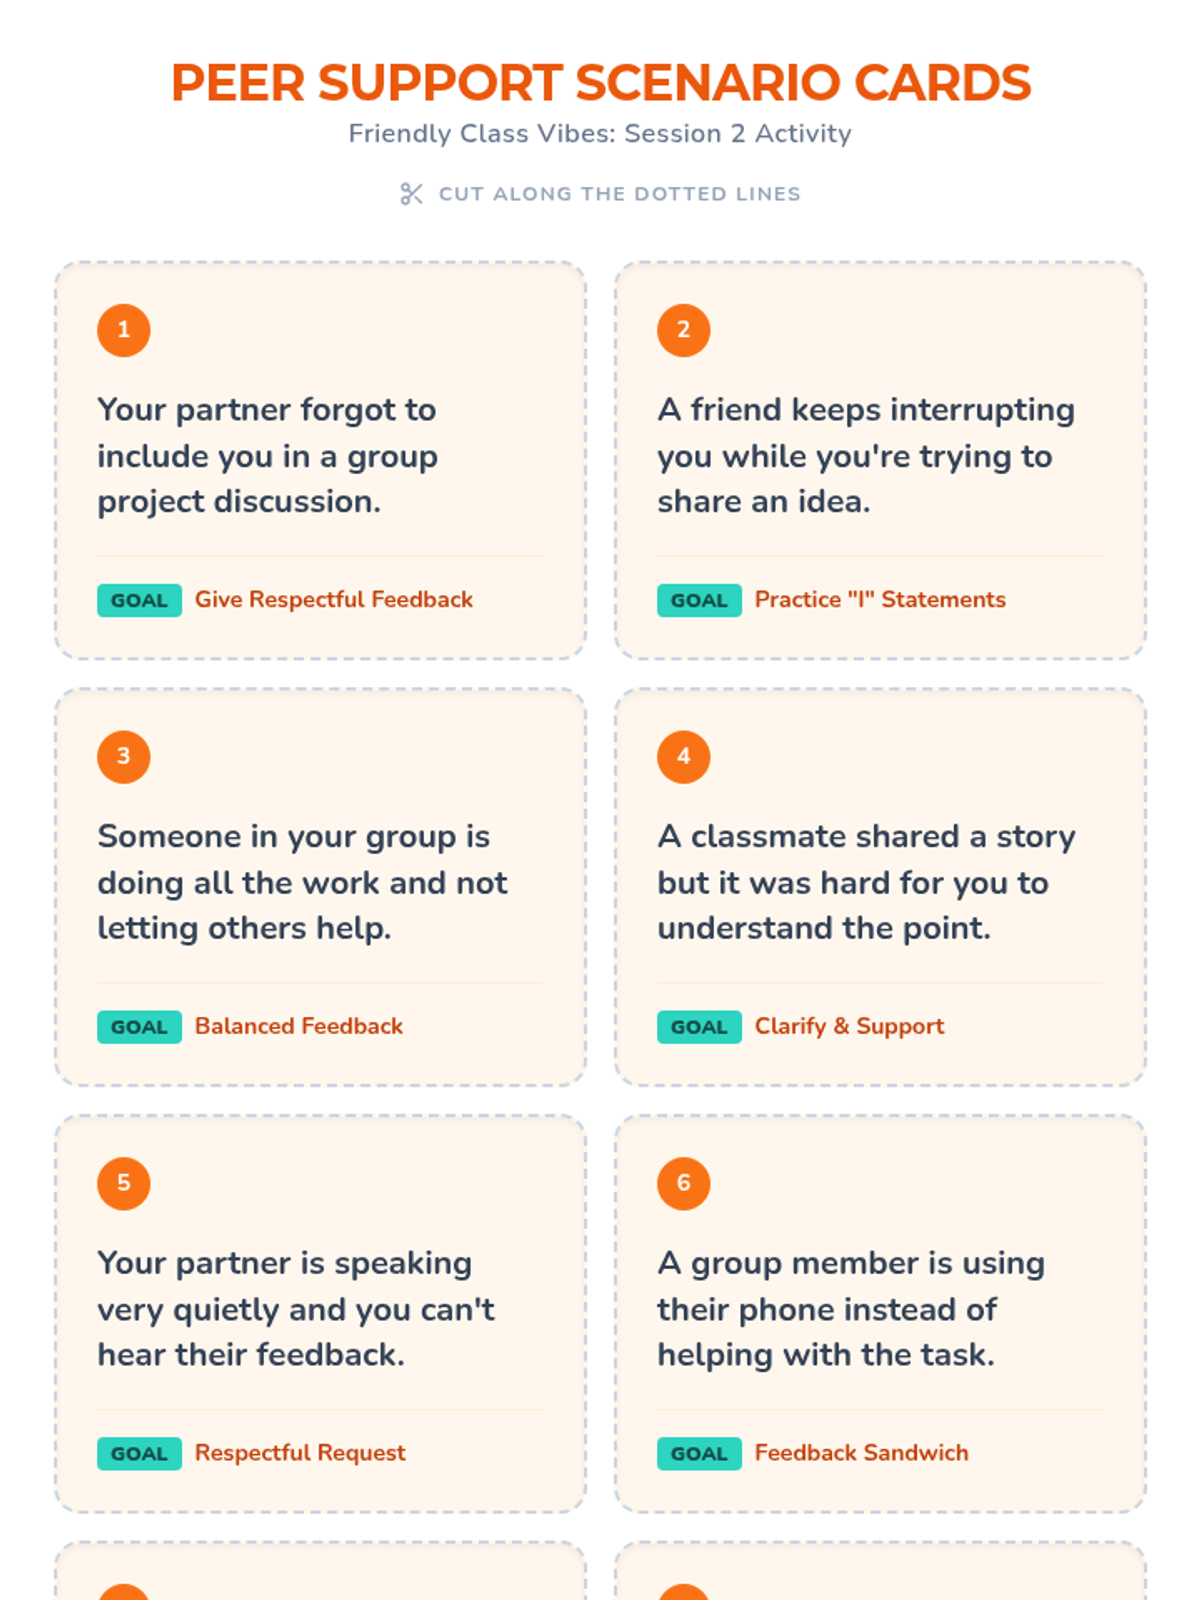This screenshot has height=1600, width=1200.
Task: Click GOAL tag beside Clarify & Support
Action: pos(699,1027)
